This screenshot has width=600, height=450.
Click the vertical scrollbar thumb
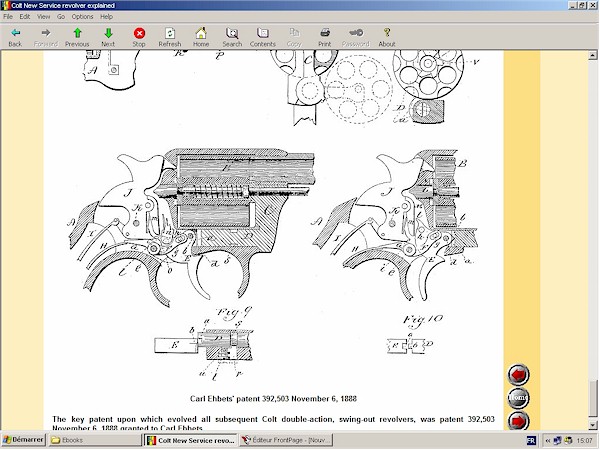point(592,400)
